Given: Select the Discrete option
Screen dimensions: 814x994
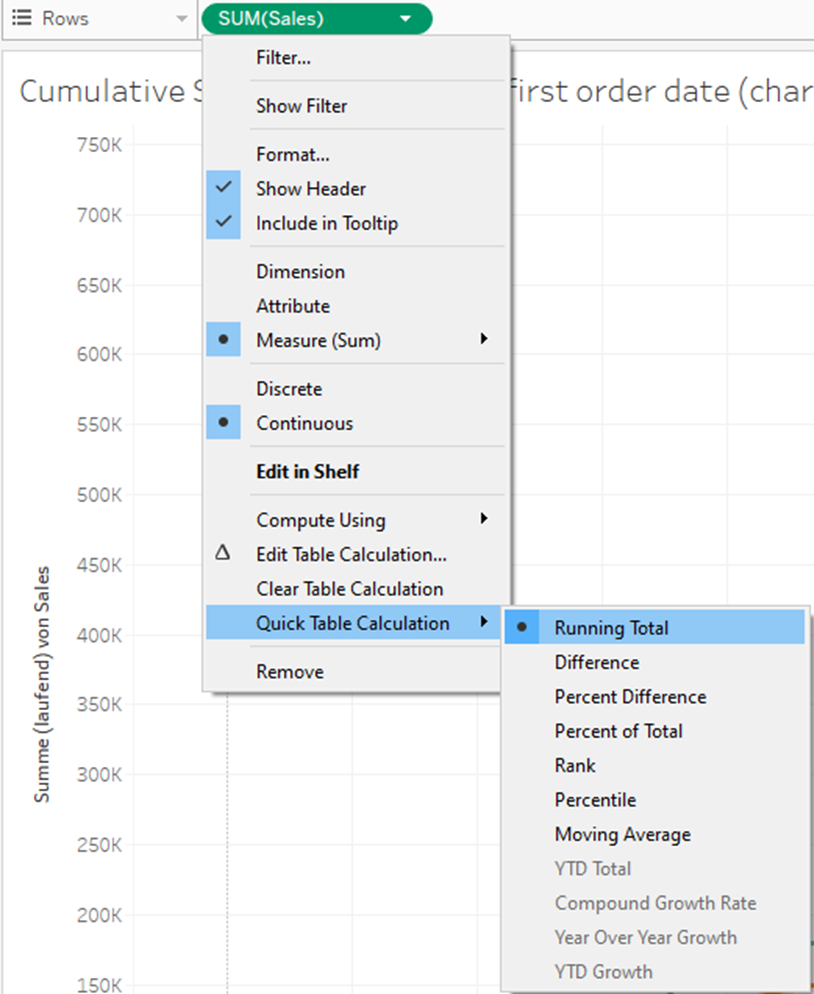Looking at the screenshot, I should 288,389.
